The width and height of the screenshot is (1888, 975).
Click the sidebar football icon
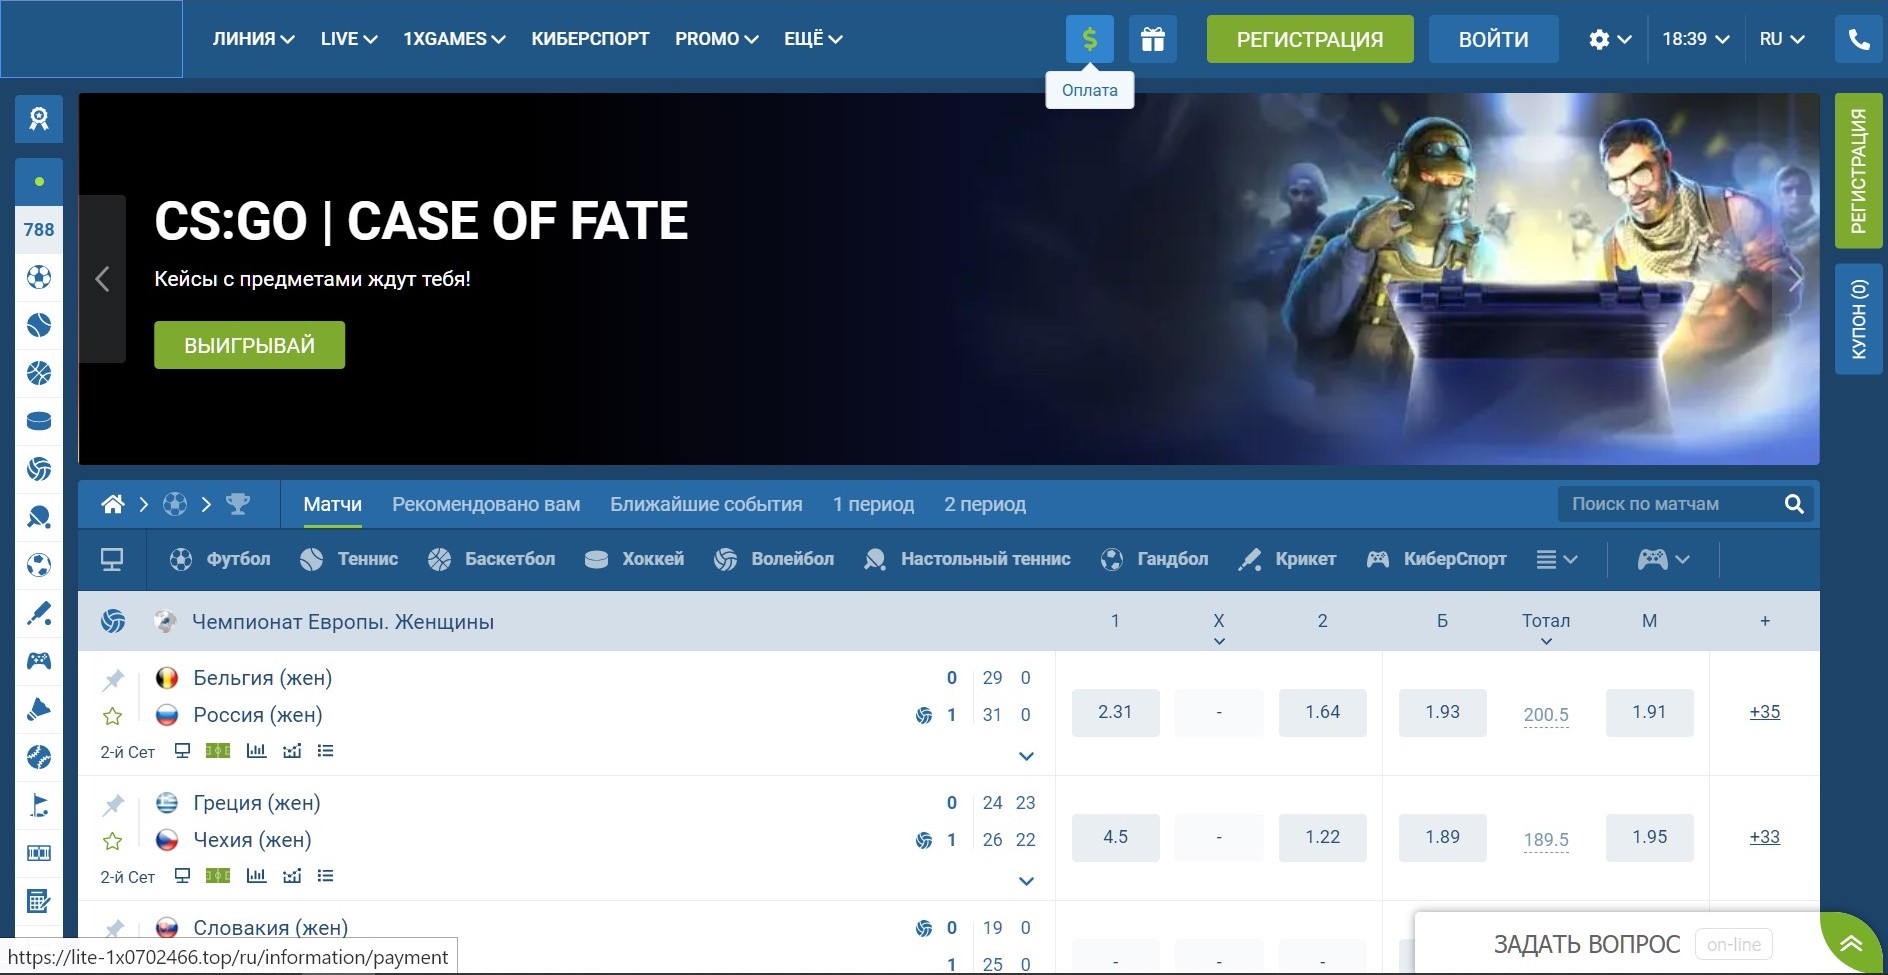pos(39,277)
